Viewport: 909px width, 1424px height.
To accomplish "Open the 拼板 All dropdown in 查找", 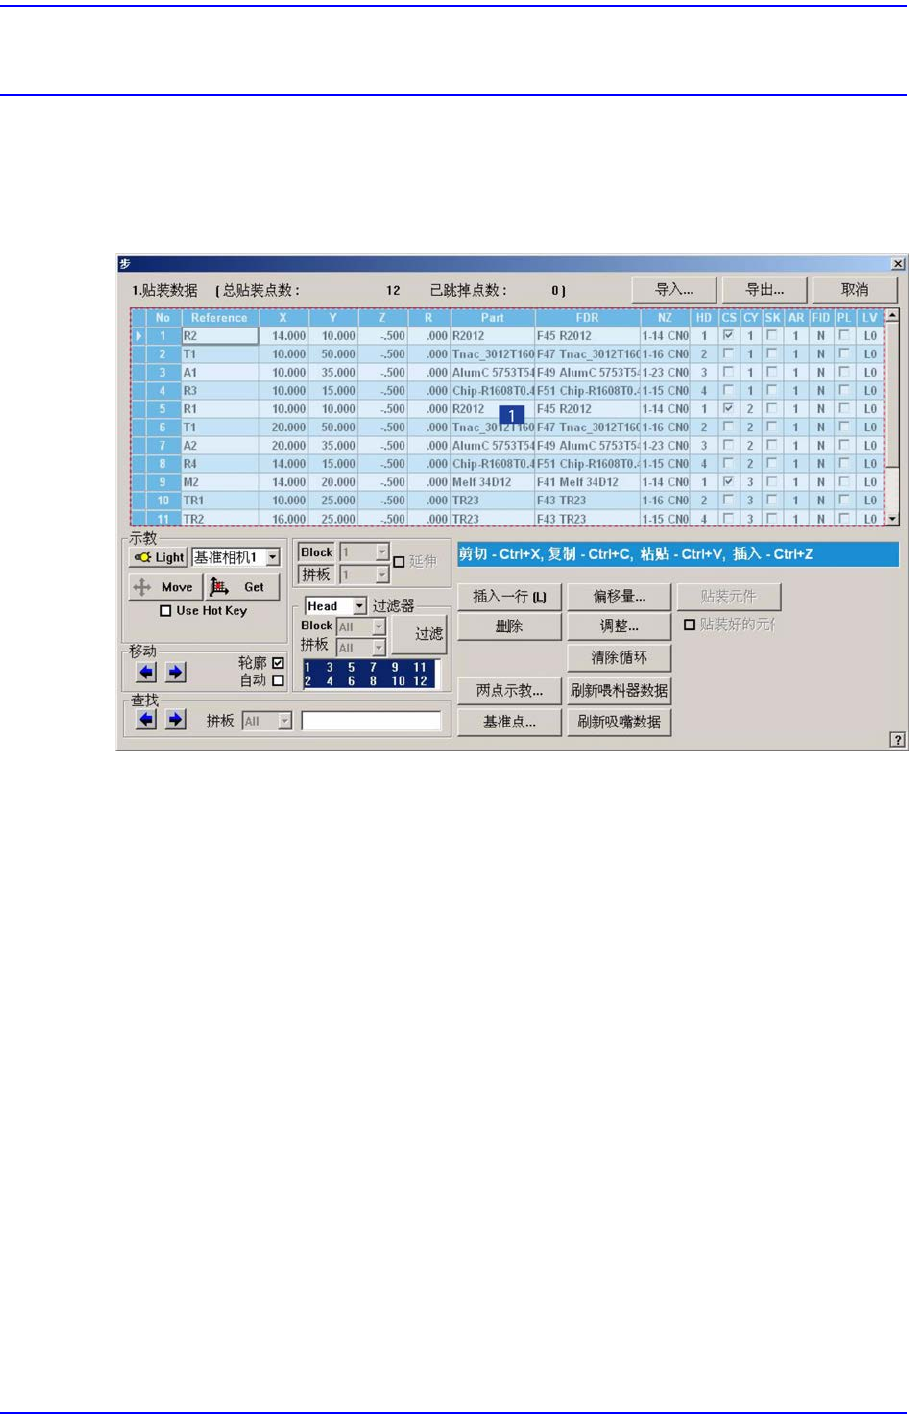I will click(267, 721).
